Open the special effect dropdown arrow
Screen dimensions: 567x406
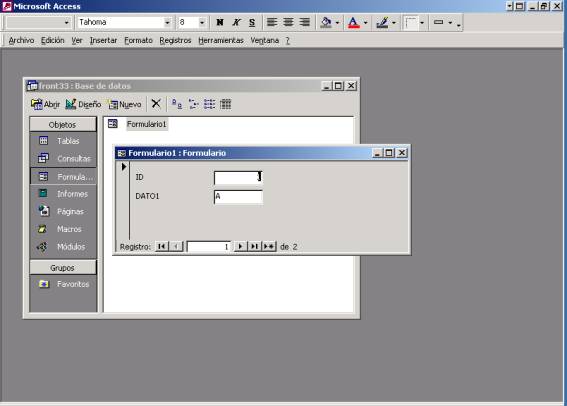(x=450, y=22)
